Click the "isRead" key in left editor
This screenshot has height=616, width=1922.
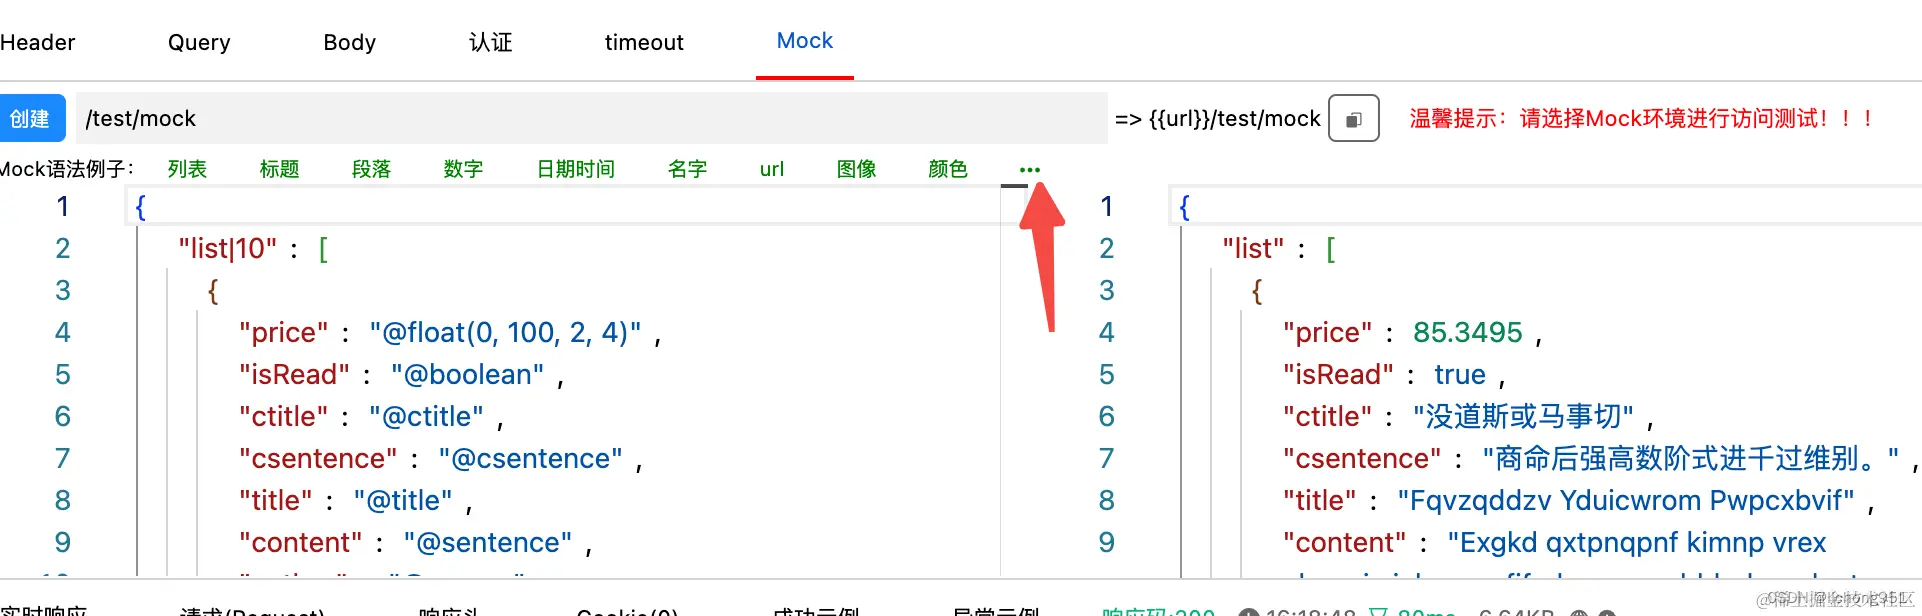(x=295, y=374)
